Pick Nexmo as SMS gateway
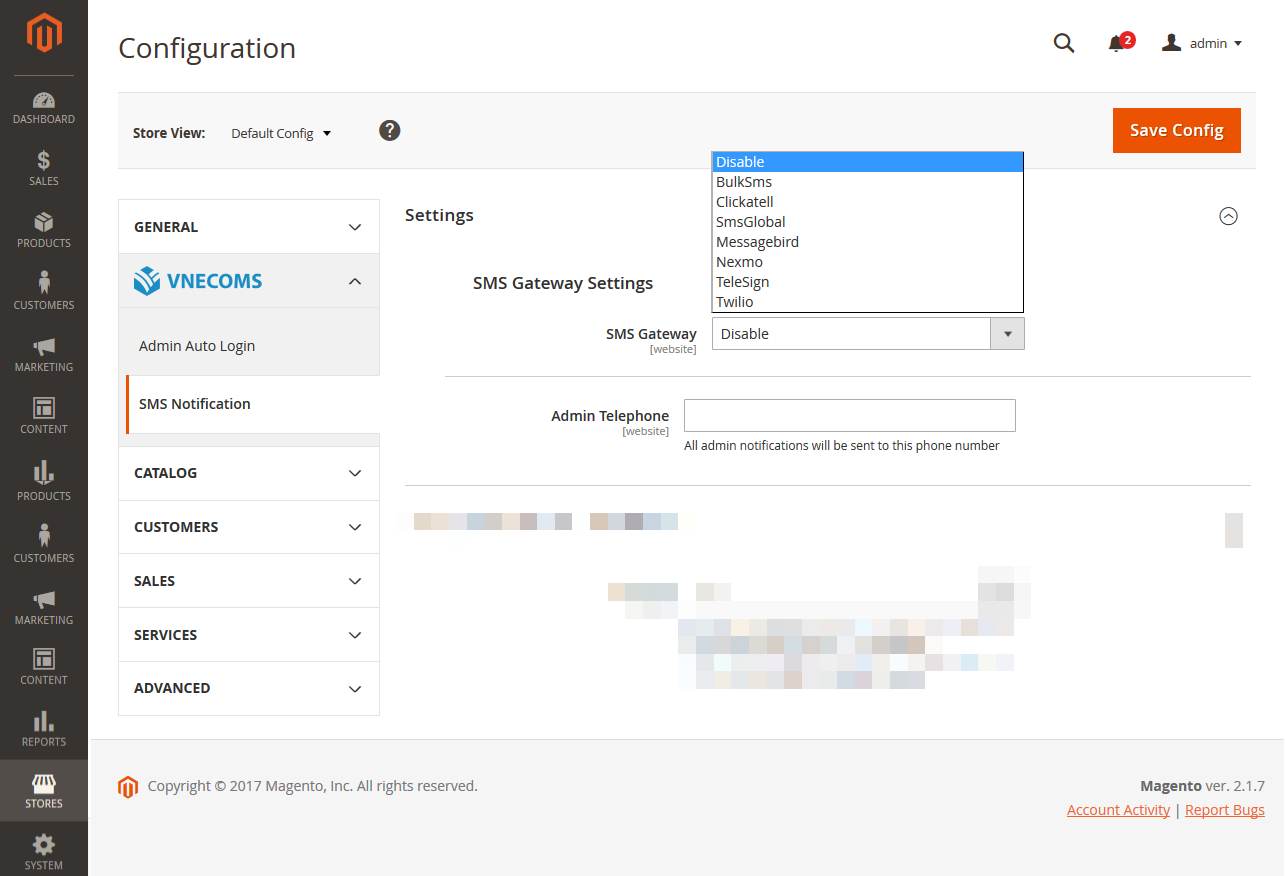This screenshot has height=876, width=1285. pos(867,262)
